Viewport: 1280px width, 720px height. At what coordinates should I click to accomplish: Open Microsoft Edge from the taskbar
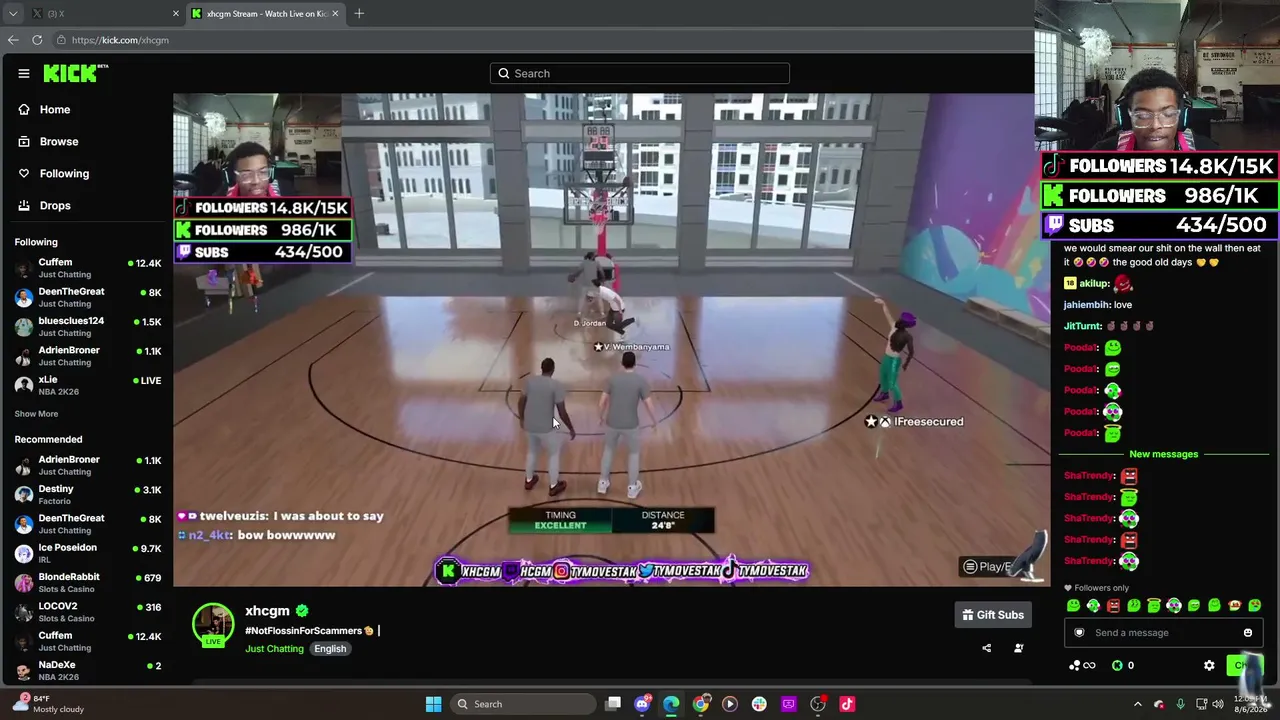point(671,704)
